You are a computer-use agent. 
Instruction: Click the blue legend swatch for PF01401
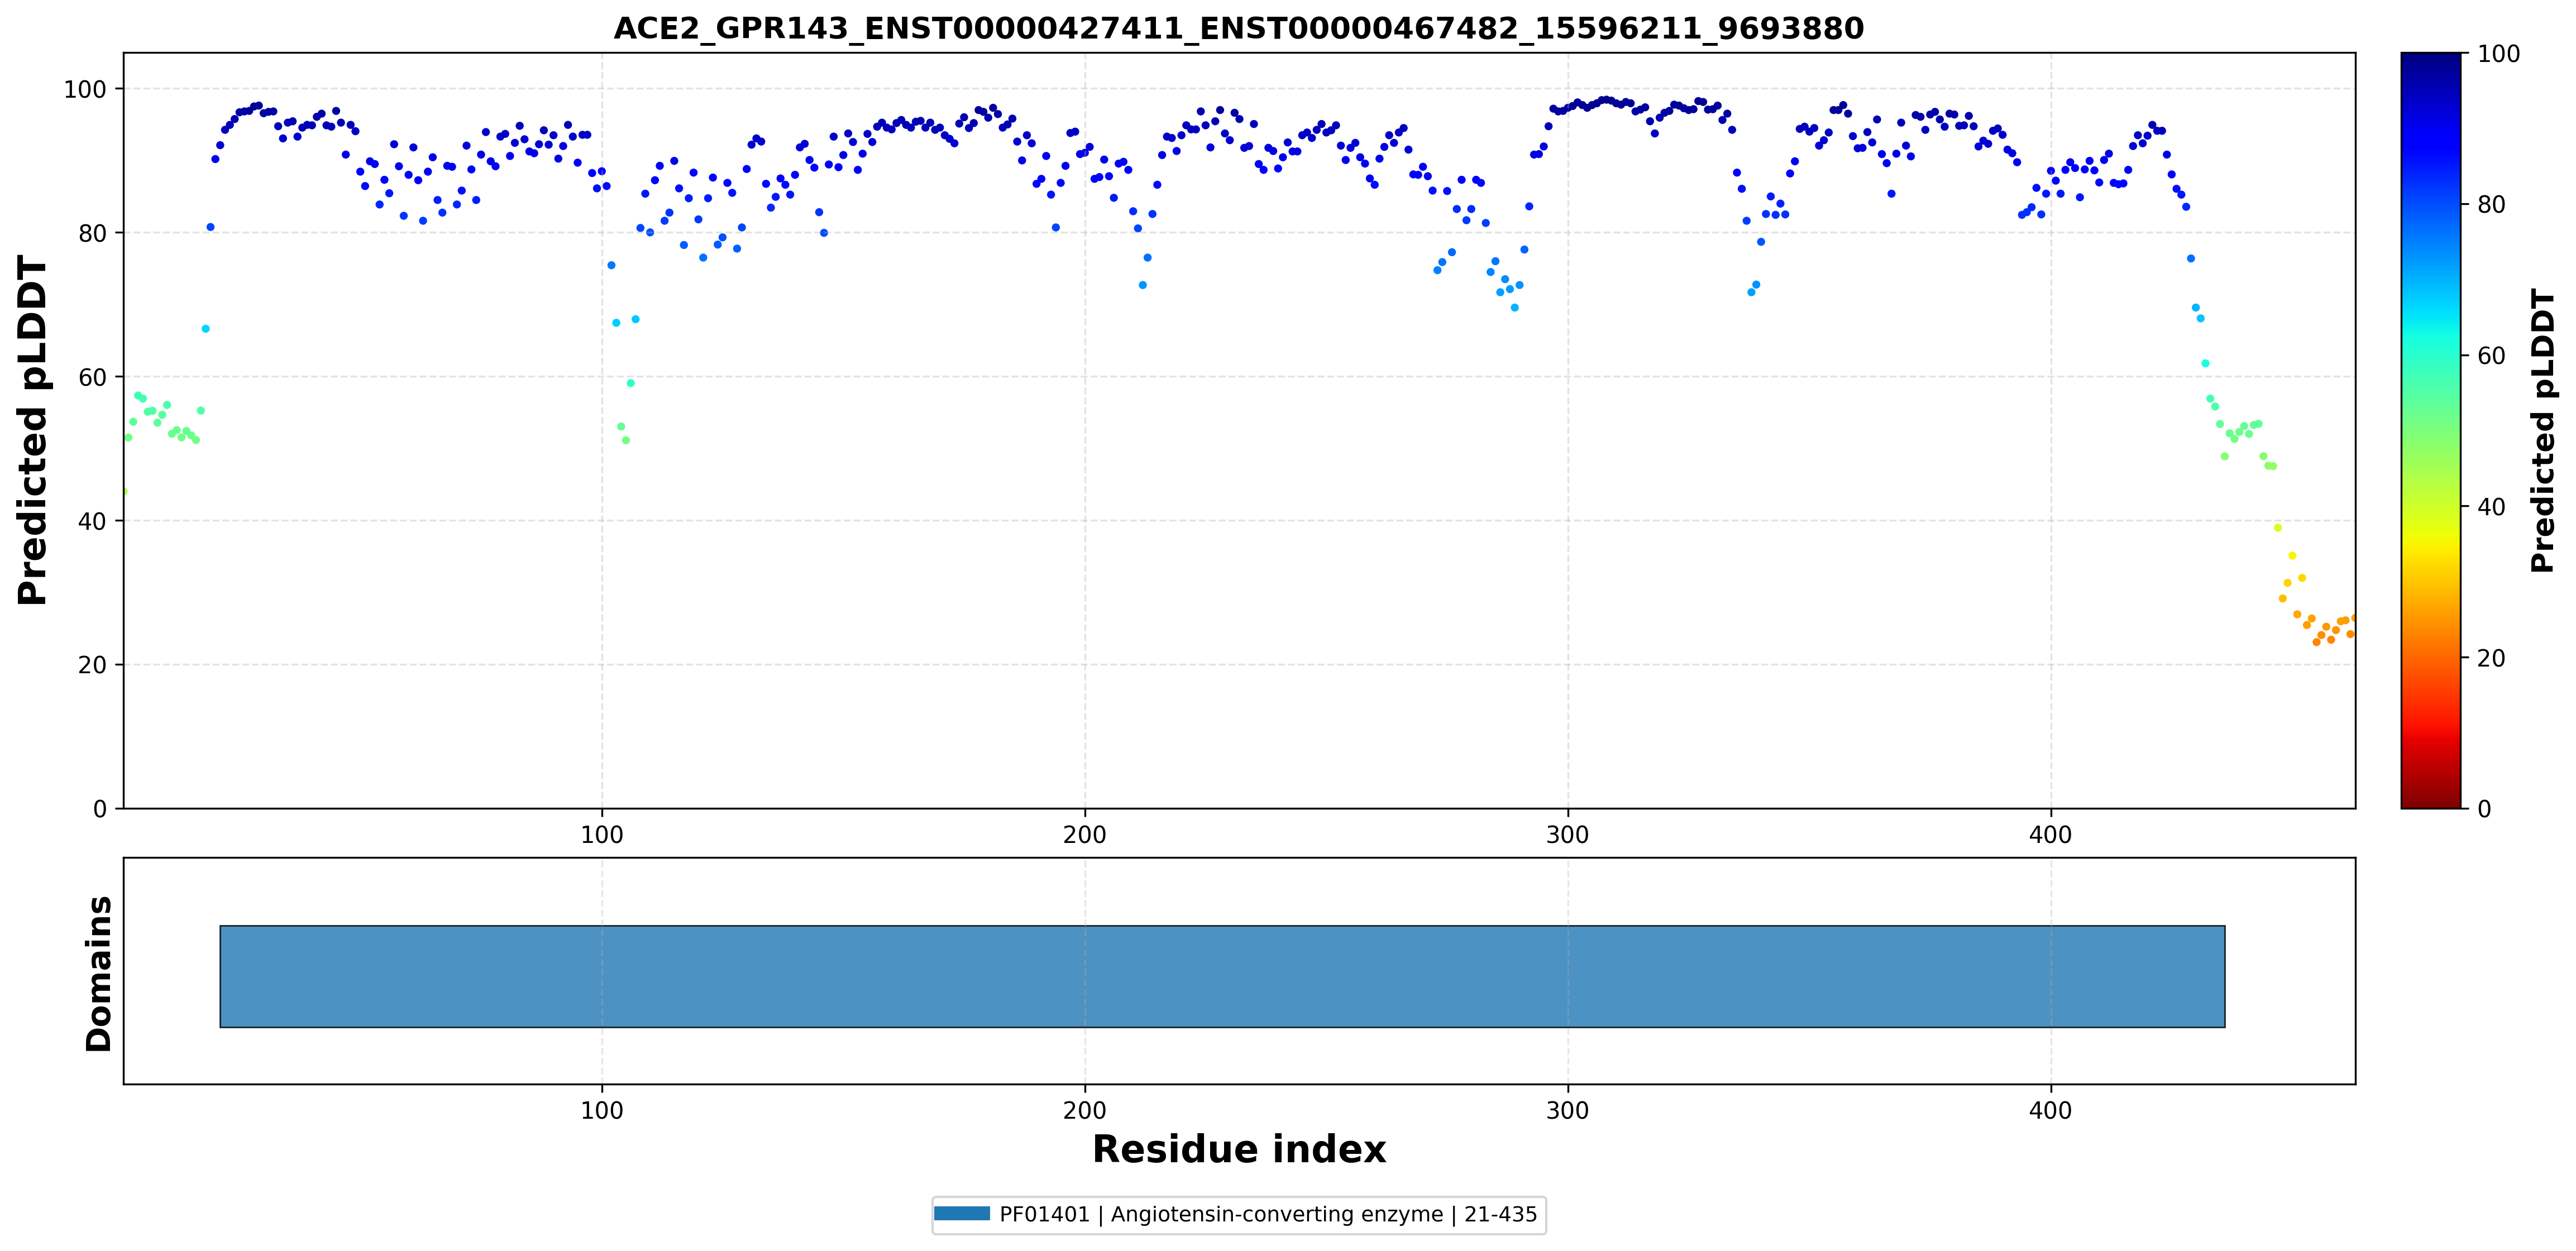tap(962, 1214)
